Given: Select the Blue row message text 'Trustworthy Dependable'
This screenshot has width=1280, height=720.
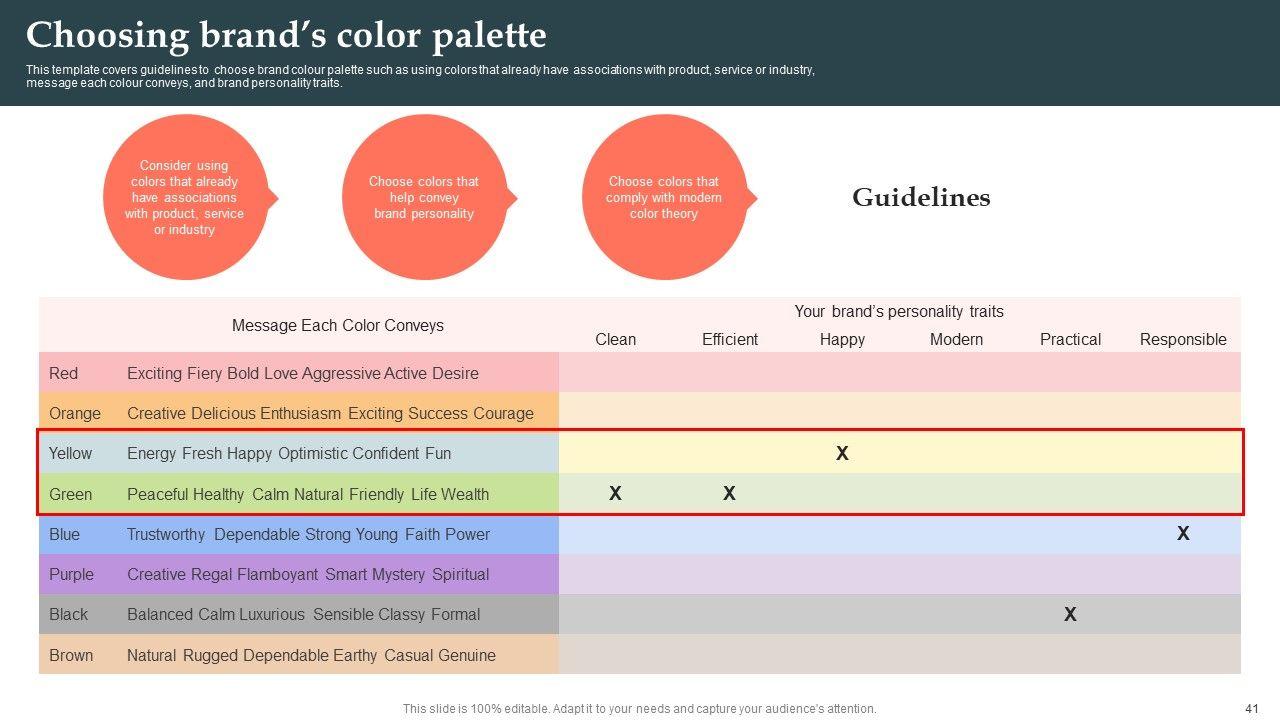Looking at the screenshot, I should click(213, 534).
